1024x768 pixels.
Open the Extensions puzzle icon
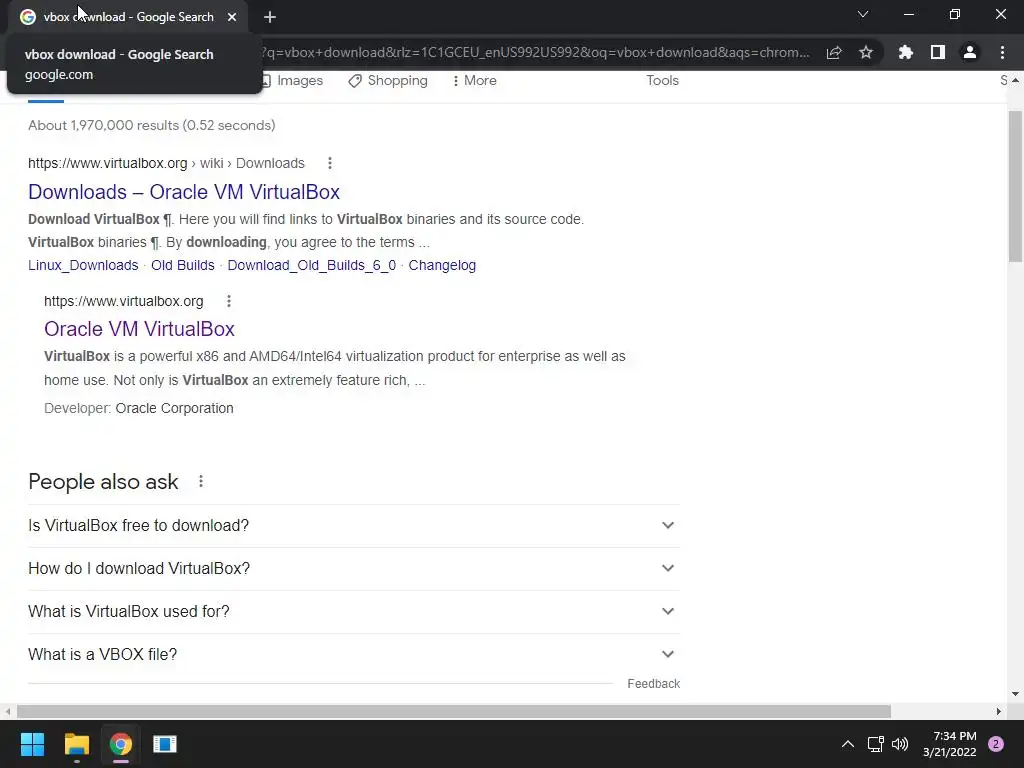click(905, 52)
